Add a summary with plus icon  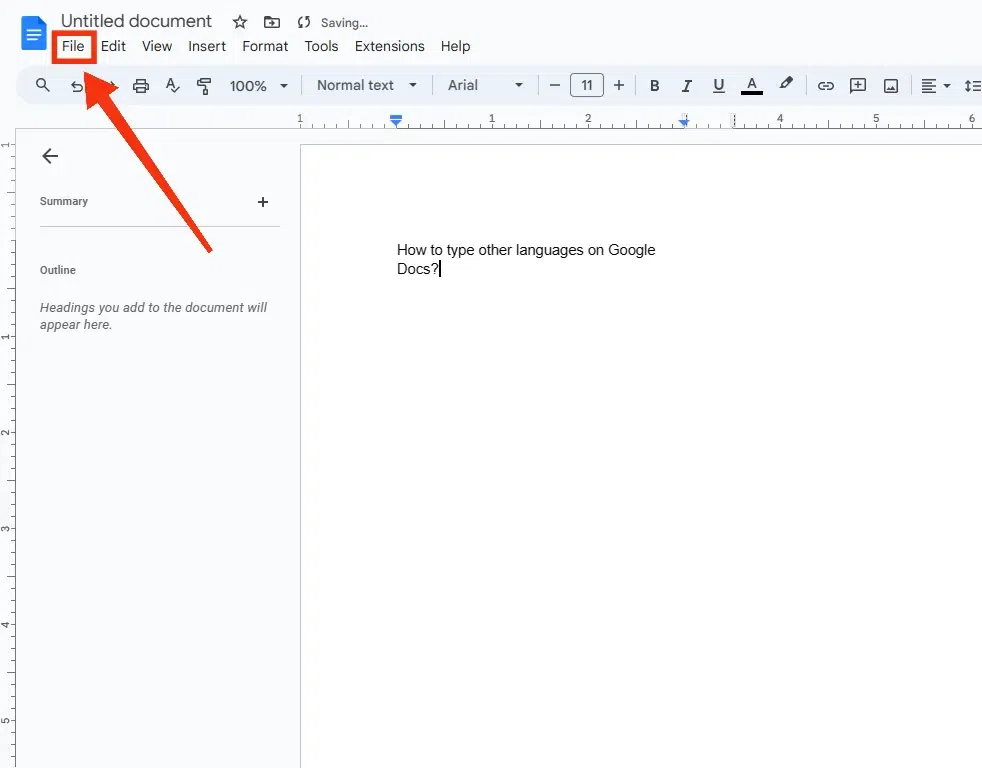pyautogui.click(x=263, y=202)
